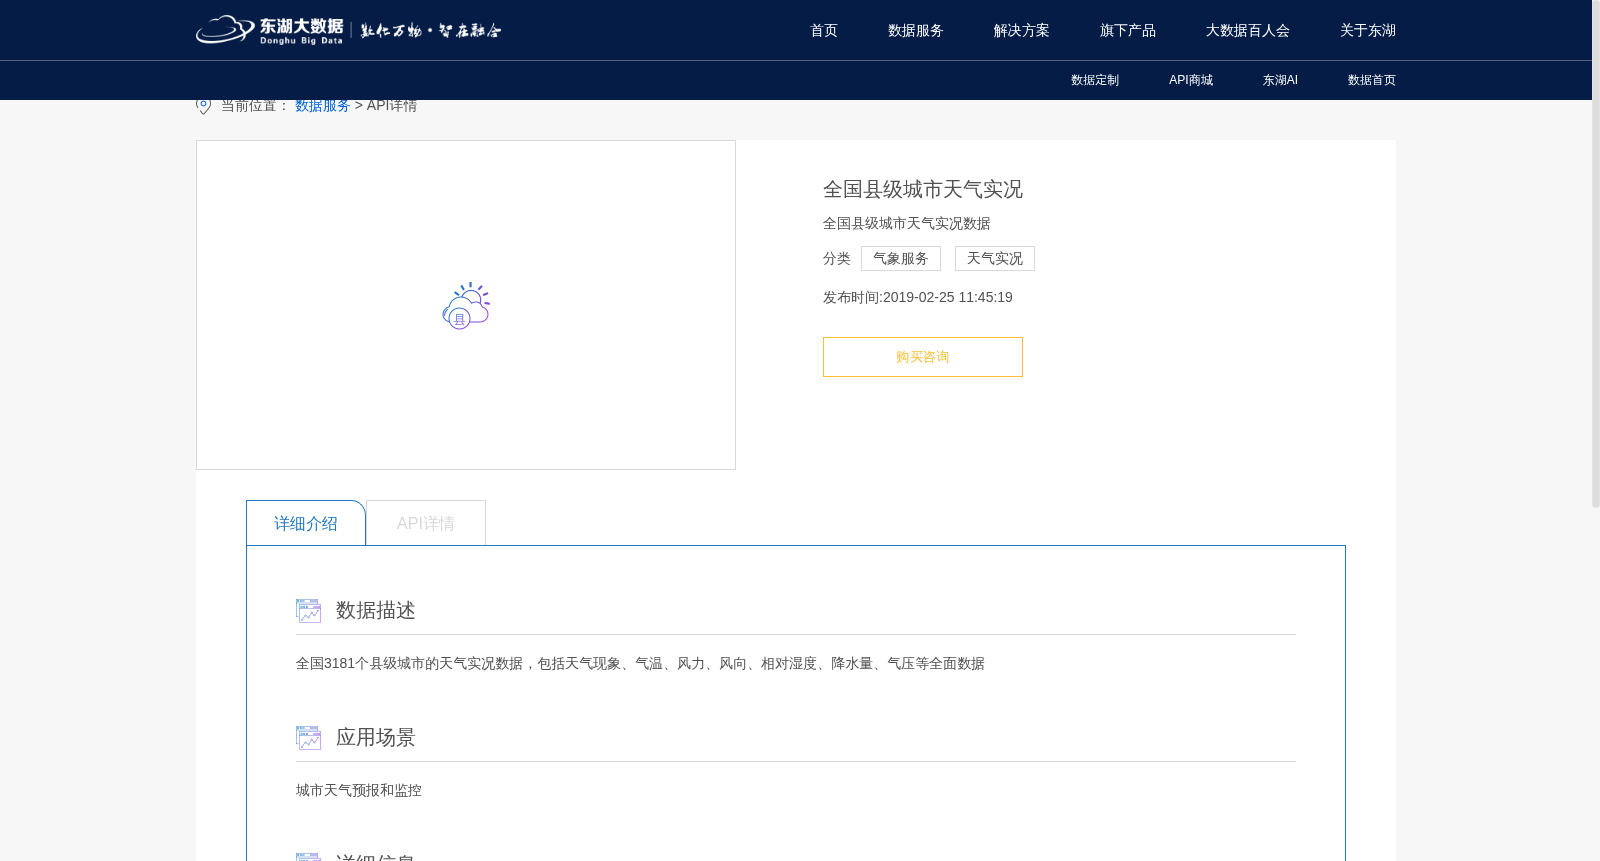The width and height of the screenshot is (1600, 861).
Task: Click the location pin icon in breadcrumb
Action: coord(204,106)
